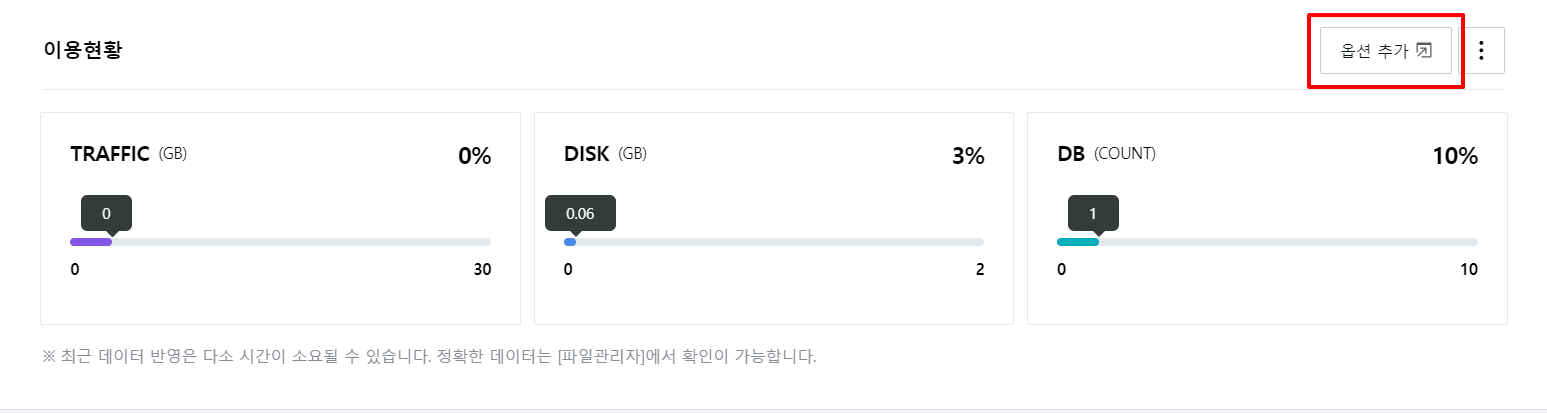
Task: Click the 10% DB usage percentage
Action: [1455, 156]
